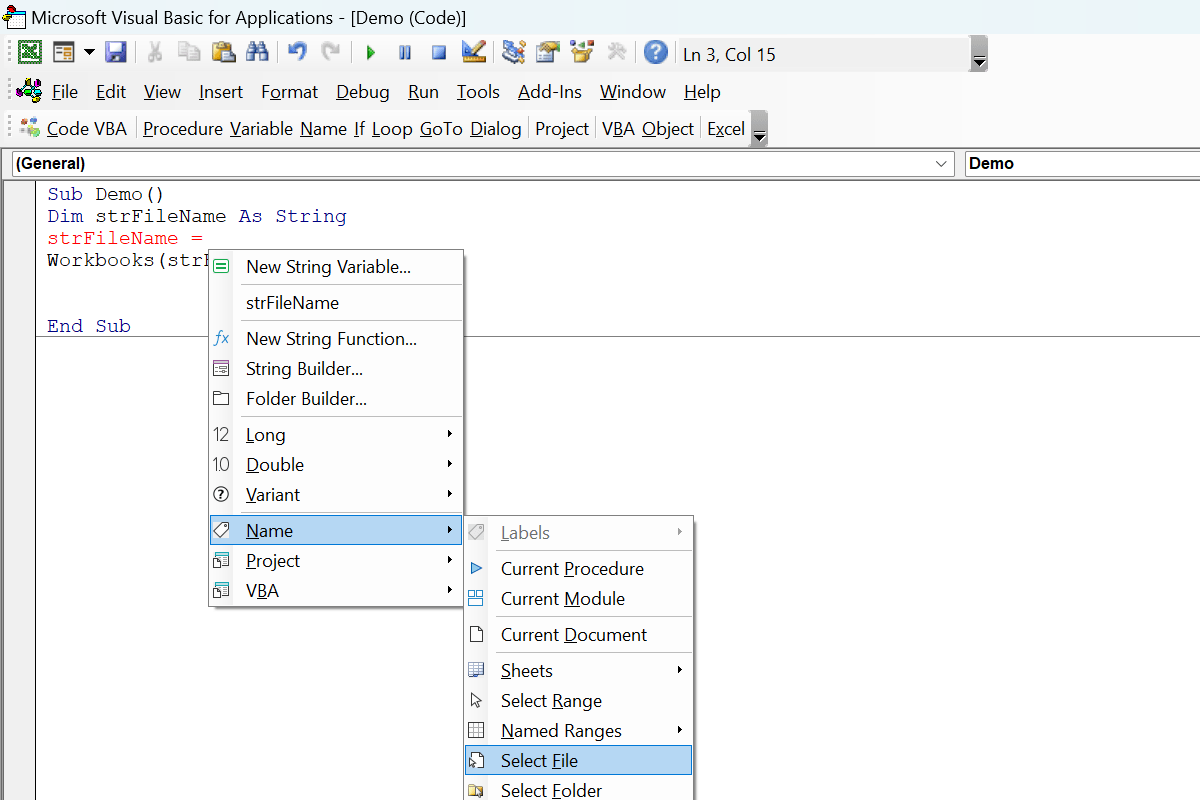Open the Code VBA toolbar menu

(74, 129)
